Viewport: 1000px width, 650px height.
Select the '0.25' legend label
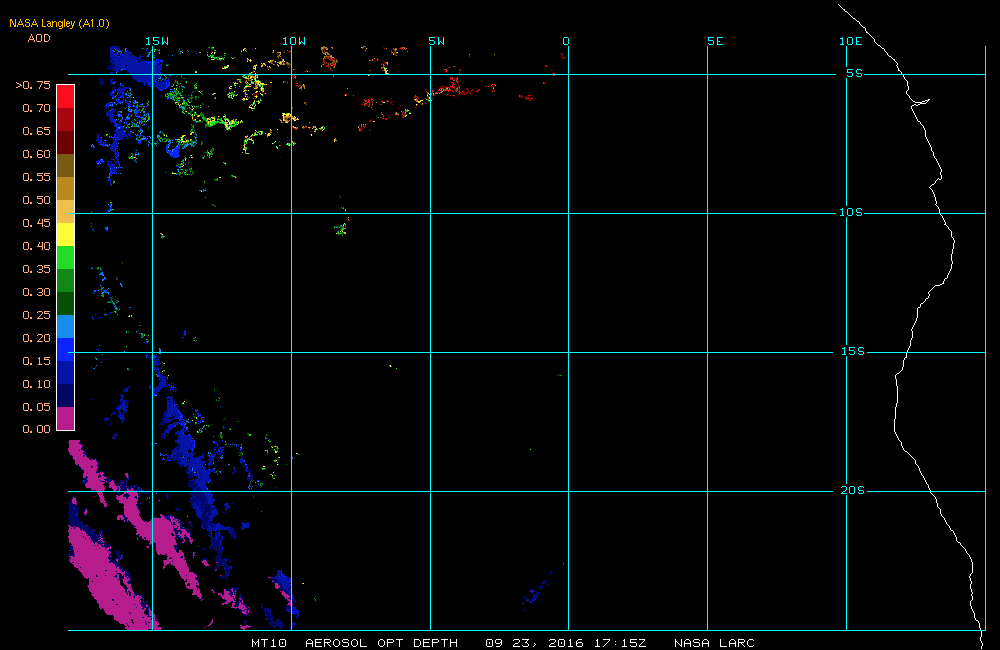click(x=36, y=315)
